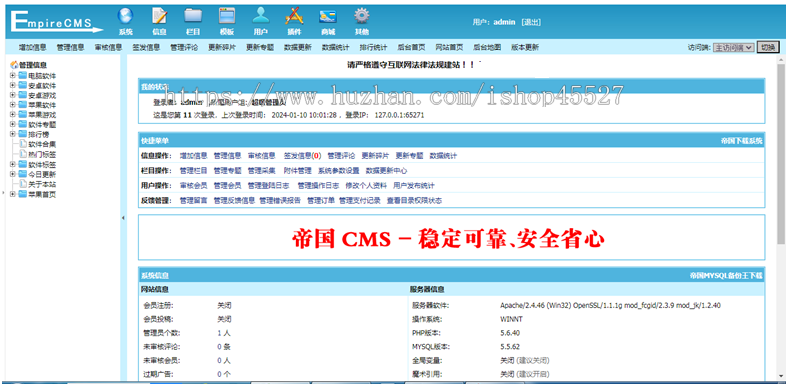The height and width of the screenshot is (386, 788).
Task: Open 附件管理 in the quick menu panel
Action: (298, 171)
